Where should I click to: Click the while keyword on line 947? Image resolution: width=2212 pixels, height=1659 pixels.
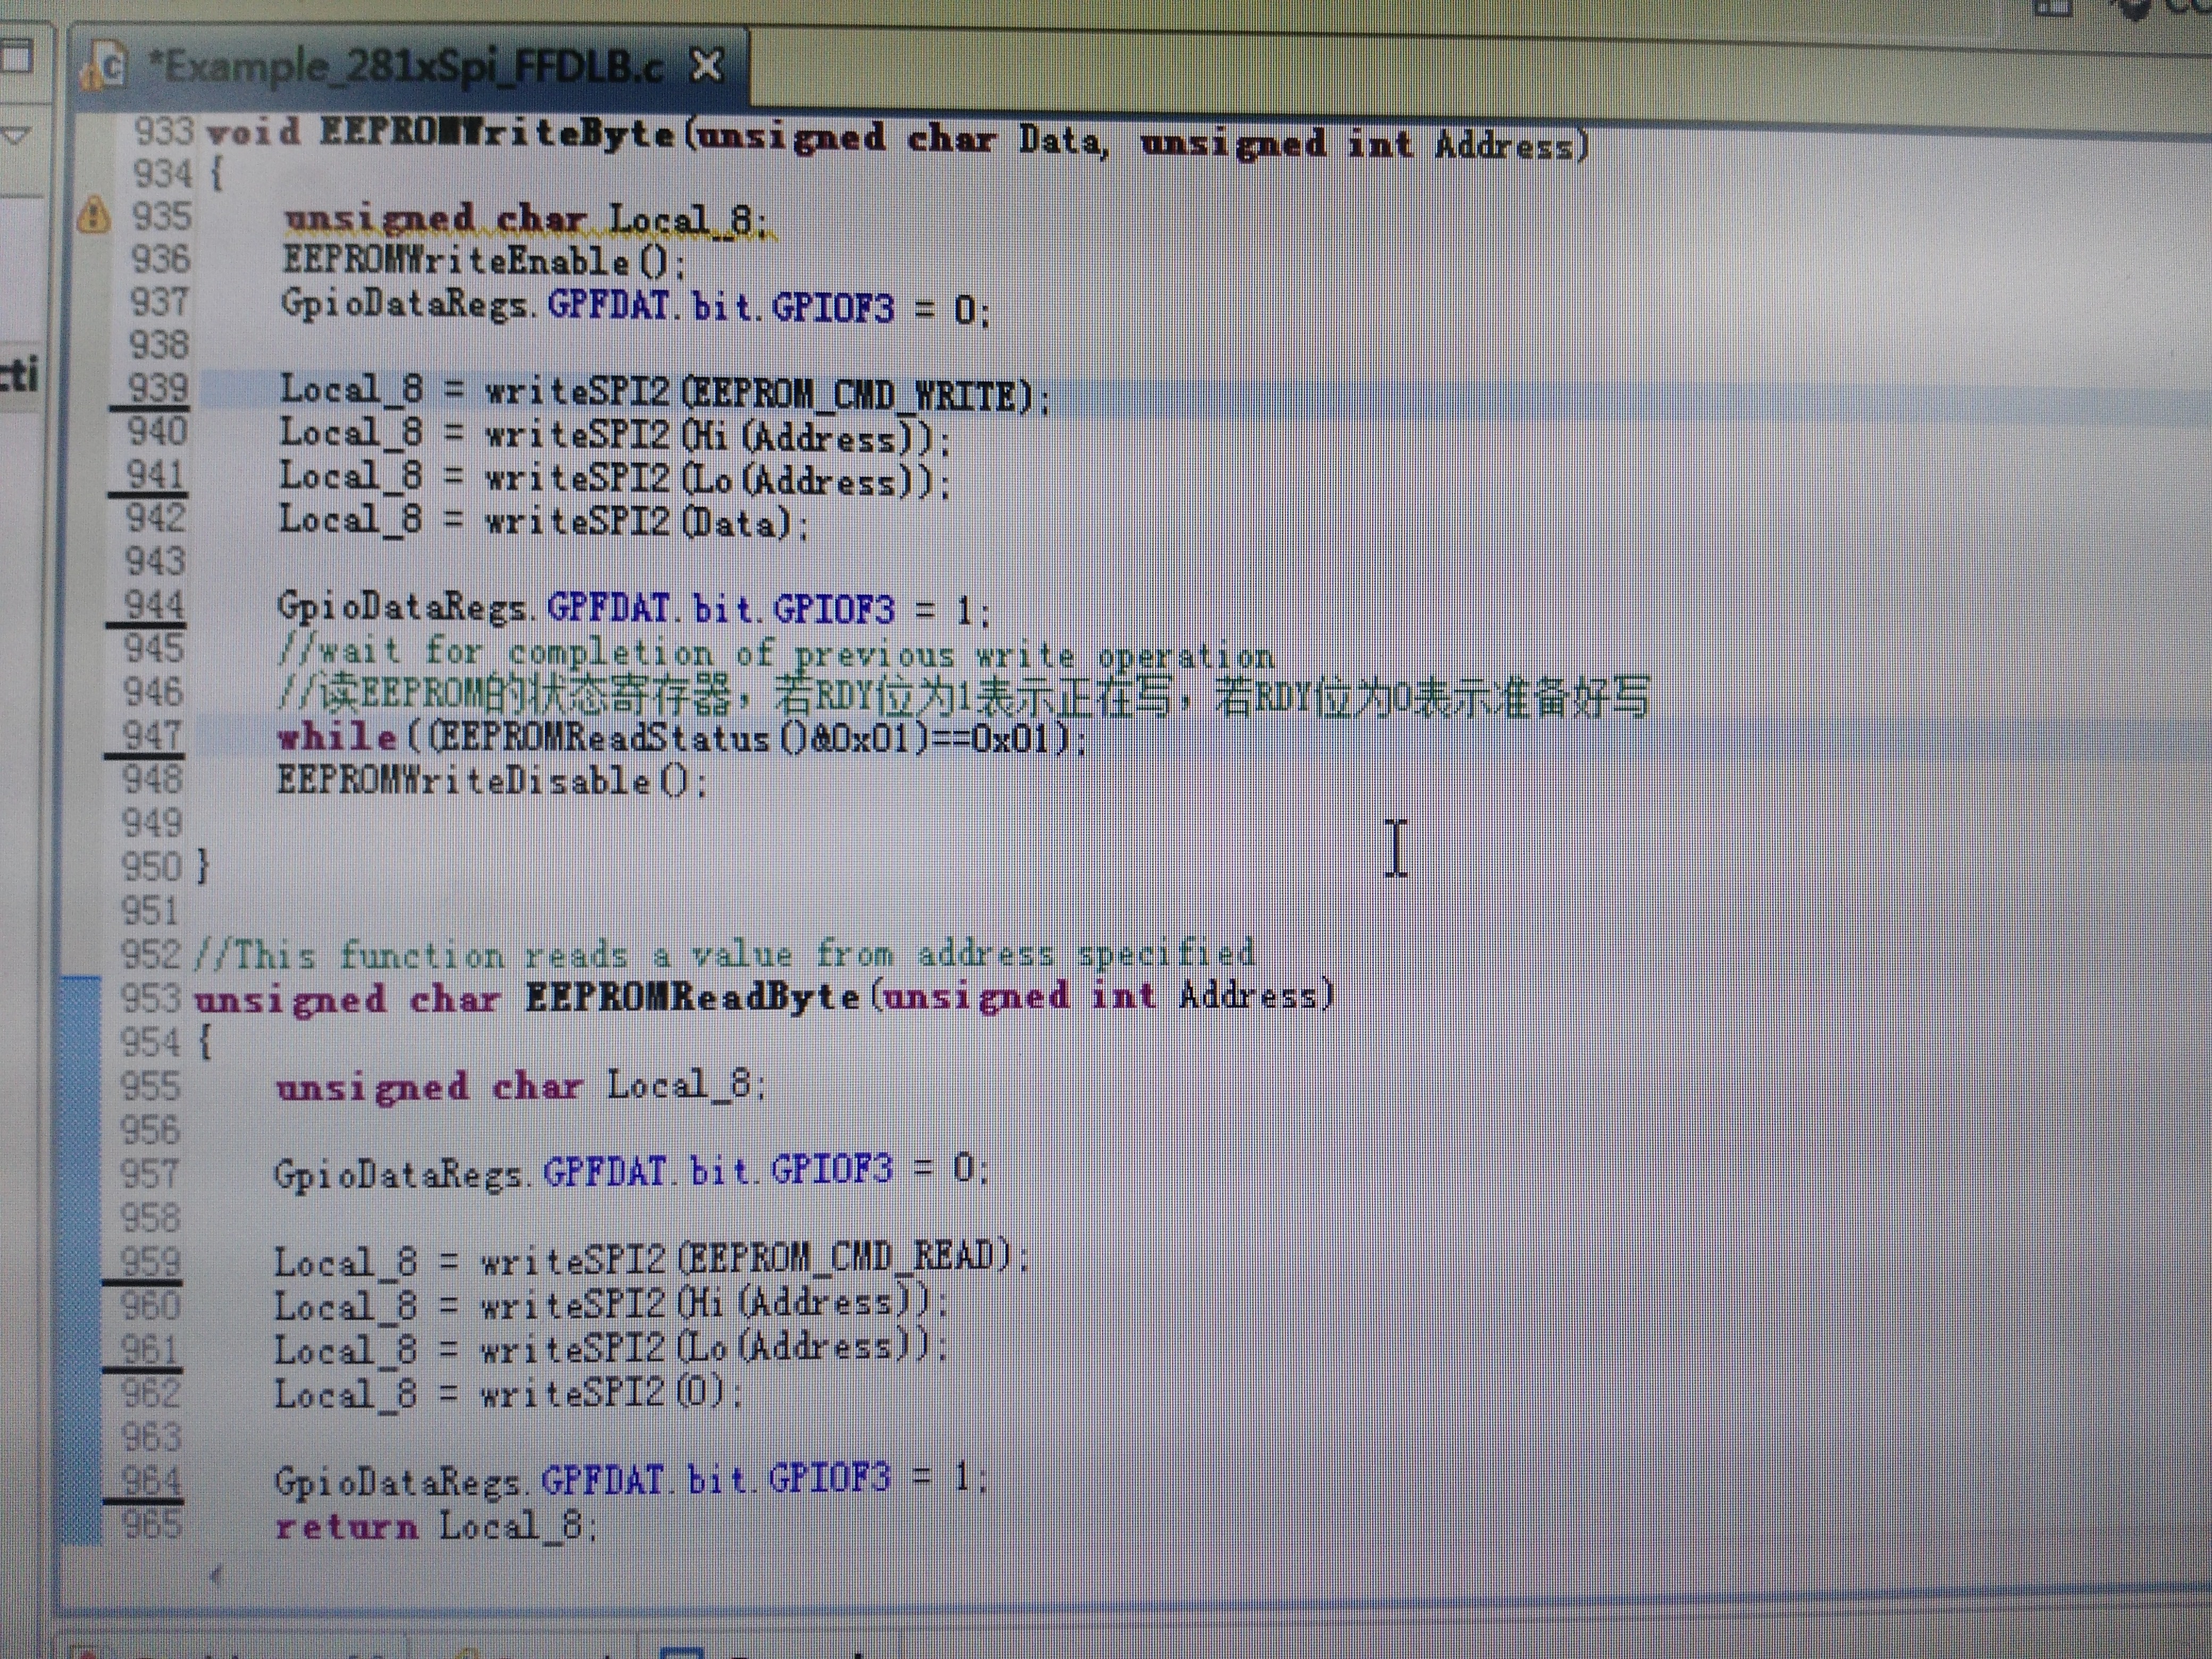click(337, 738)
